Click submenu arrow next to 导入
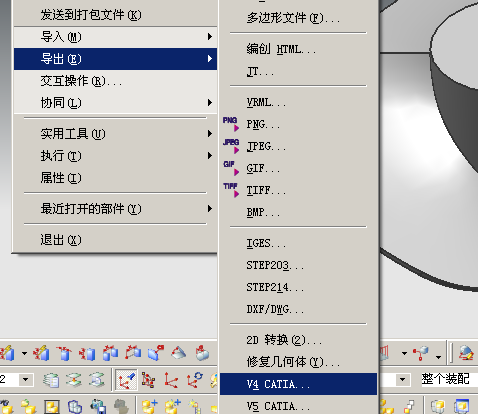 tap(209, 37)
